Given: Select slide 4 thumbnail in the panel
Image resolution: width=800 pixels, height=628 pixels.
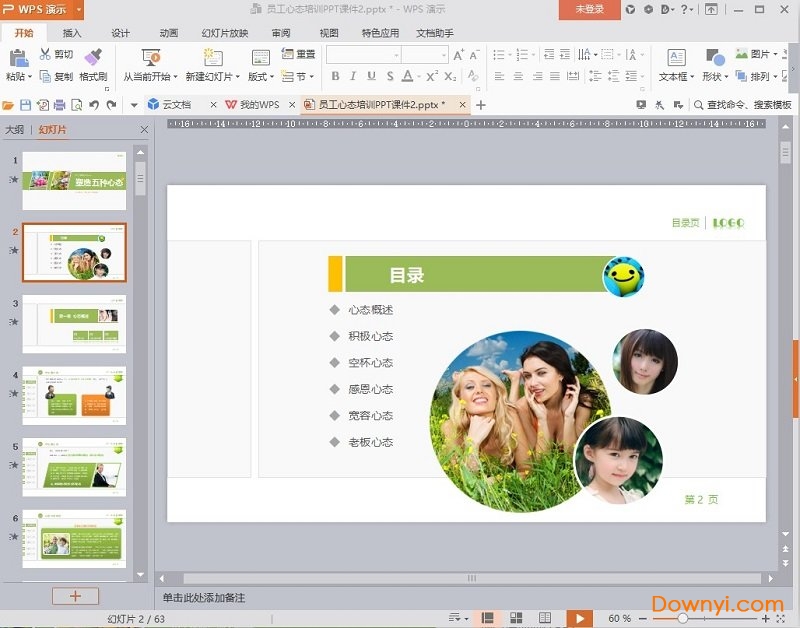Looking at the screenshot, I should point(75,395).
